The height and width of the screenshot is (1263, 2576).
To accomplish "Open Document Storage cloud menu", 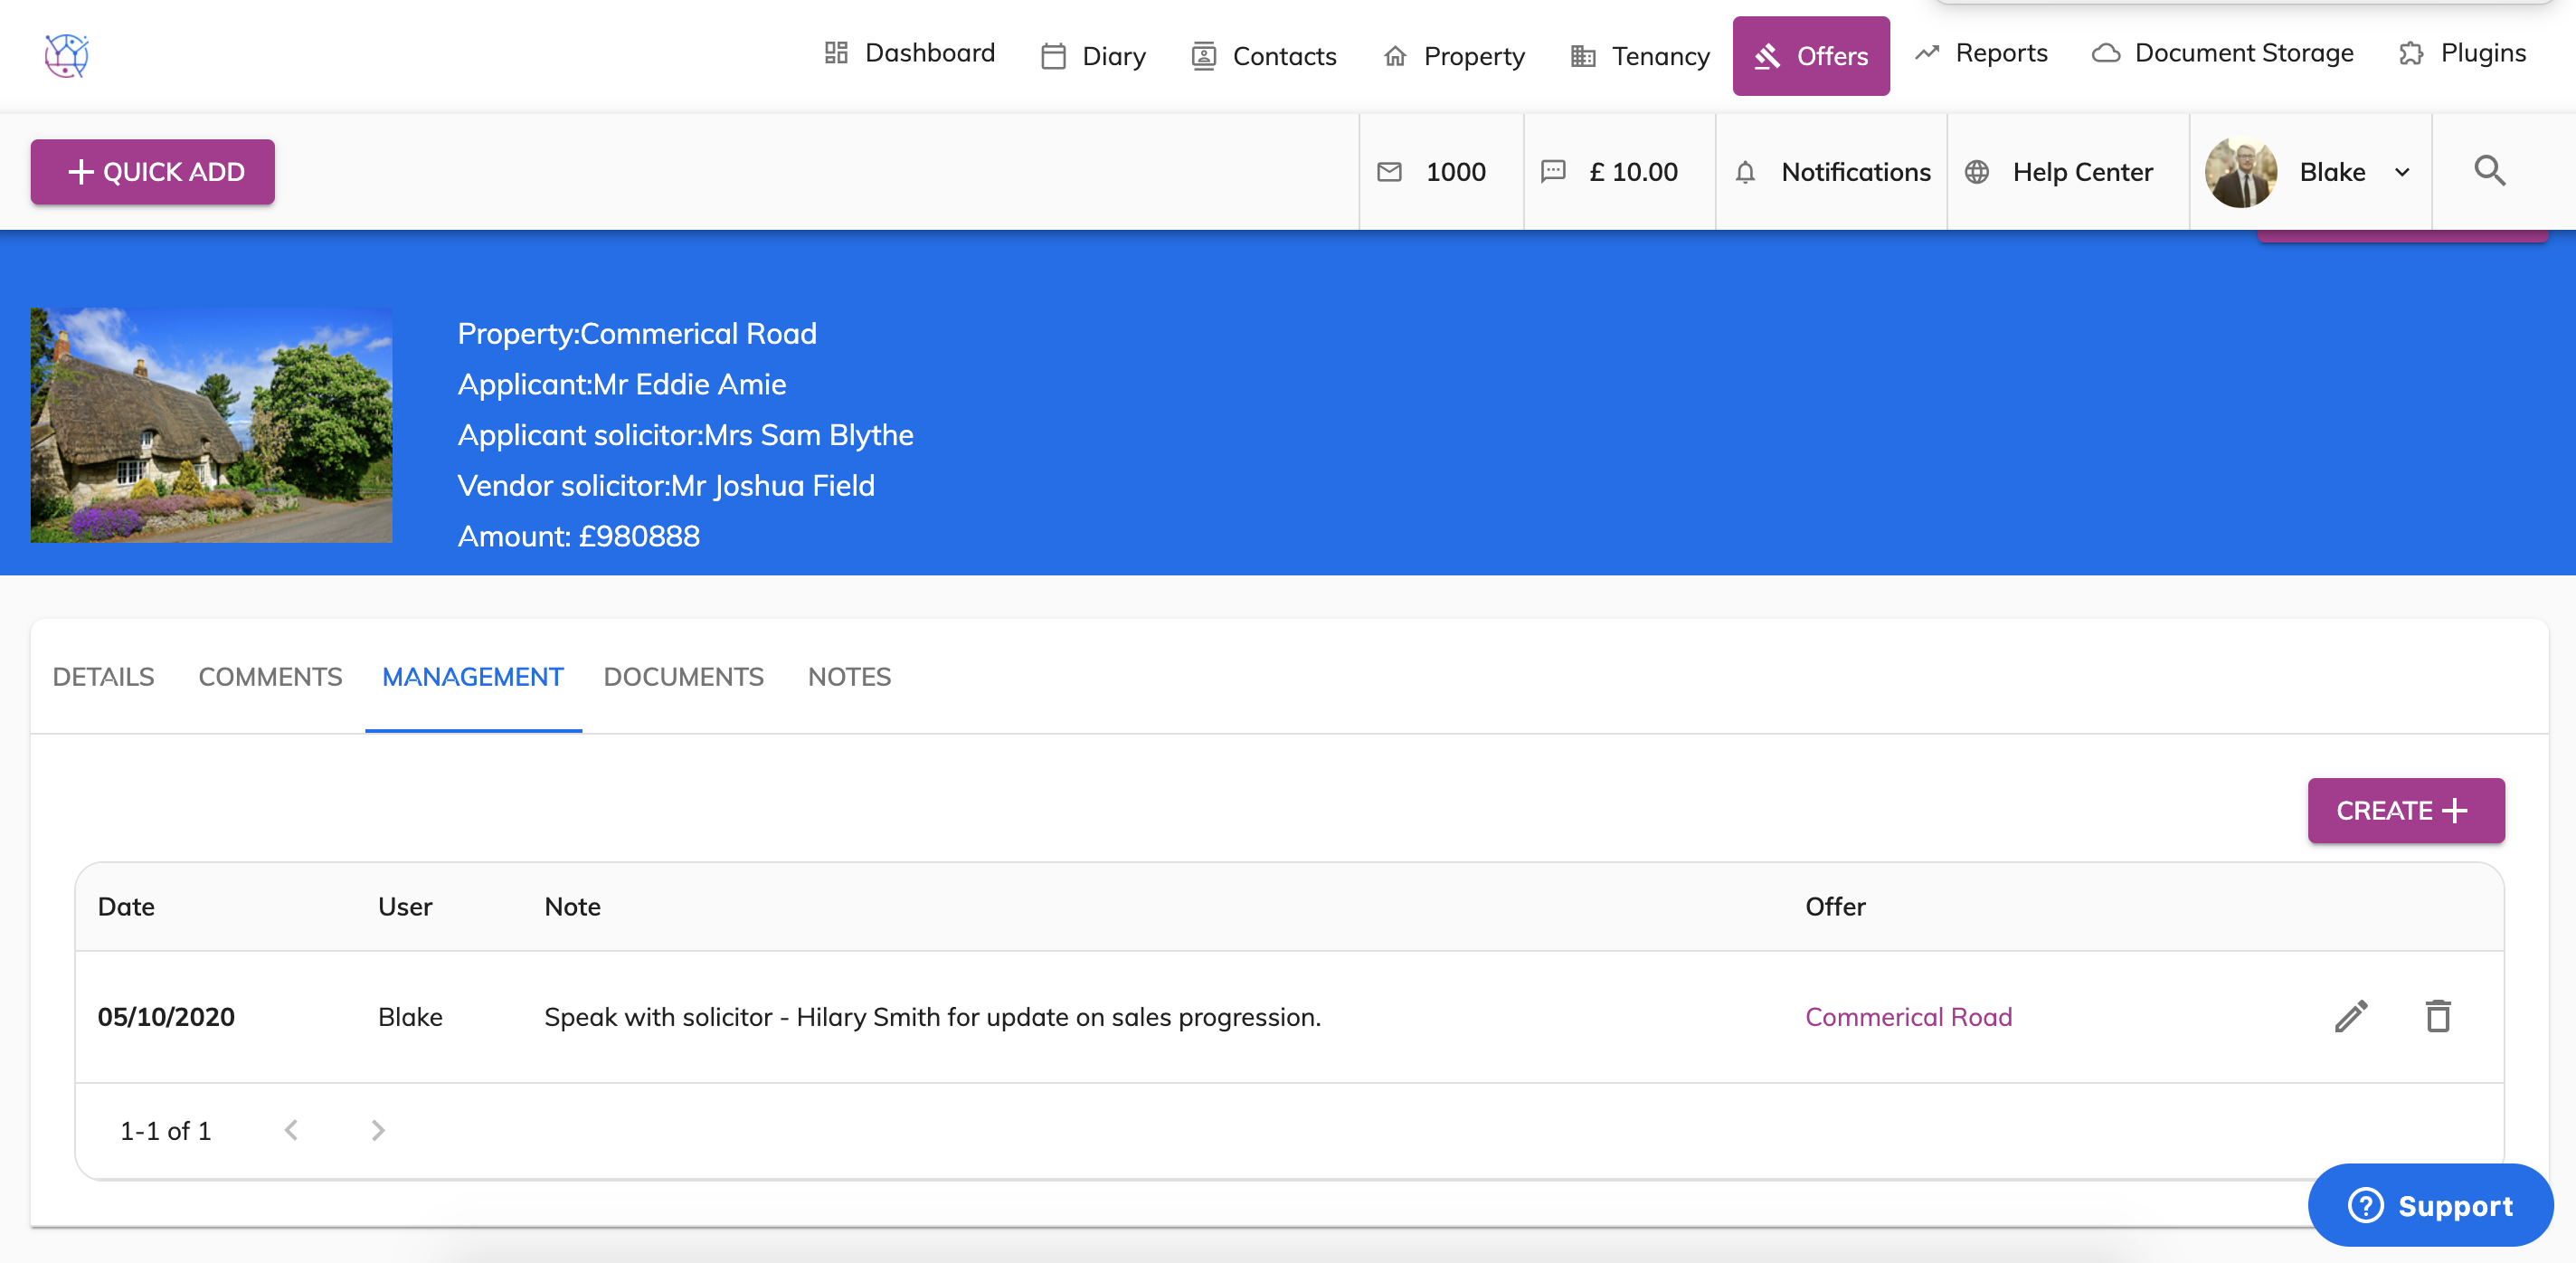I will click(x=2223, y=53).
